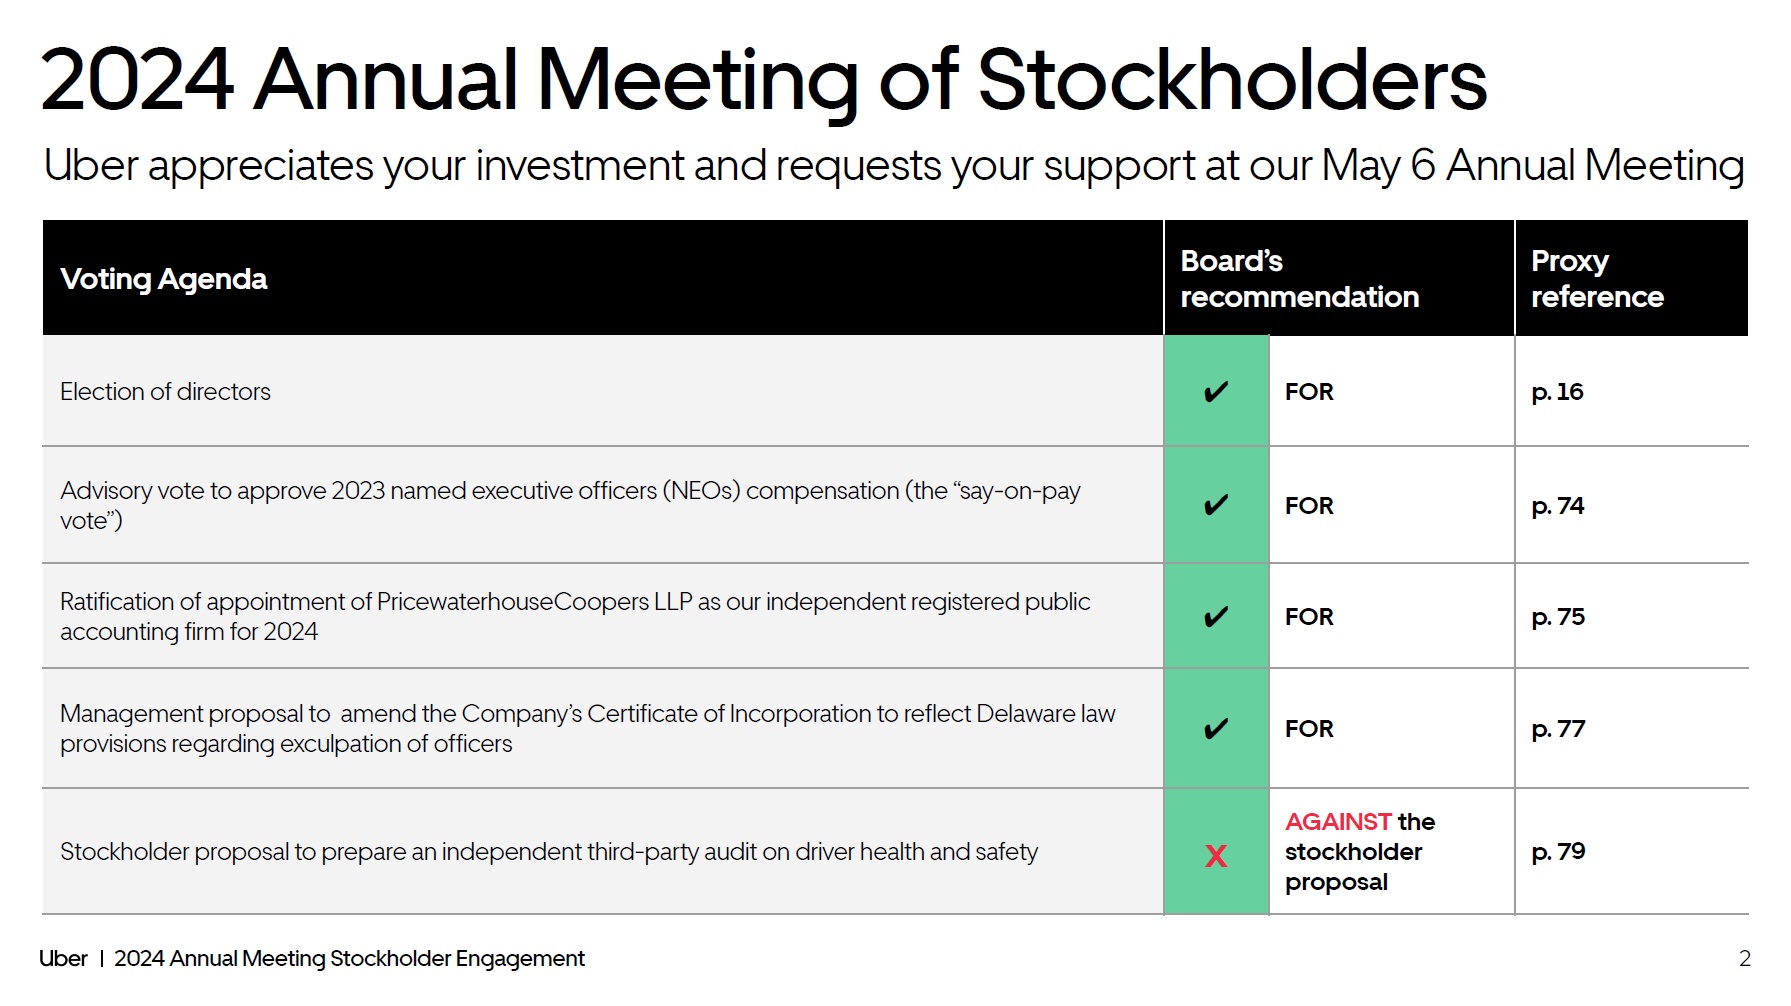Select the Election of directors agenda item
Screen dimensions: 1791x1006
point(165,392)
